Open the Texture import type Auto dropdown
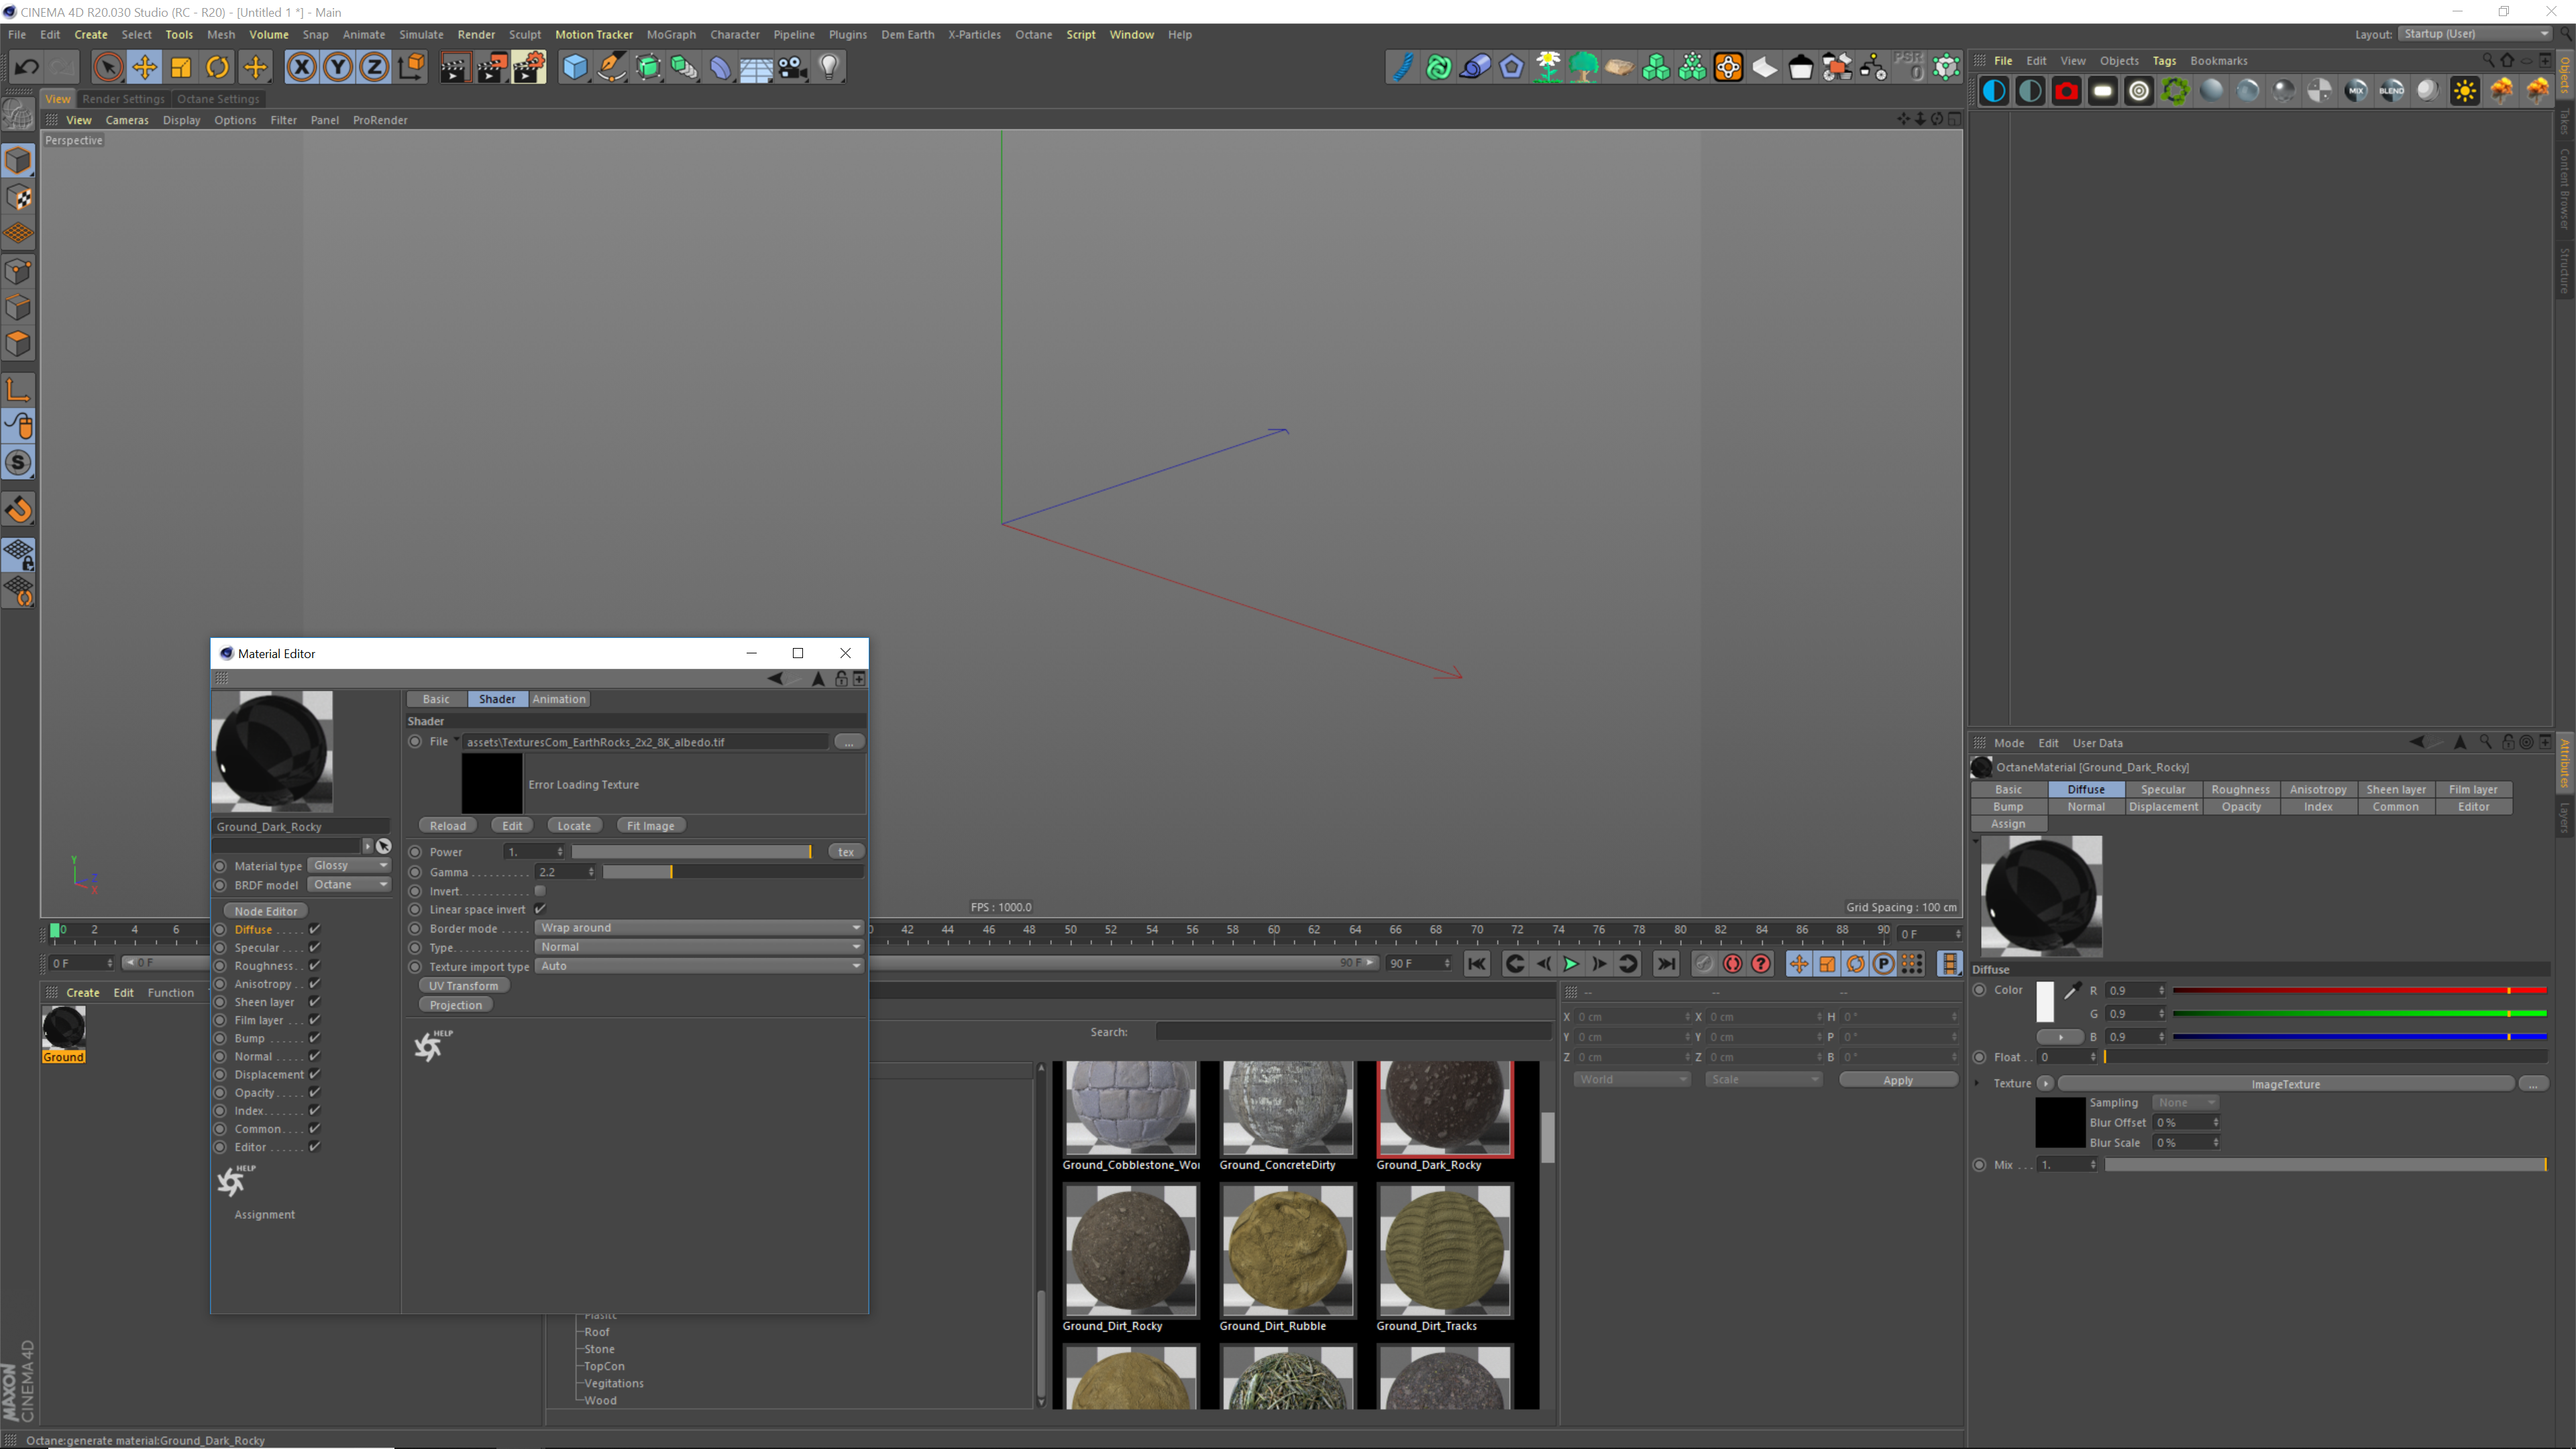 click(699, 966)
